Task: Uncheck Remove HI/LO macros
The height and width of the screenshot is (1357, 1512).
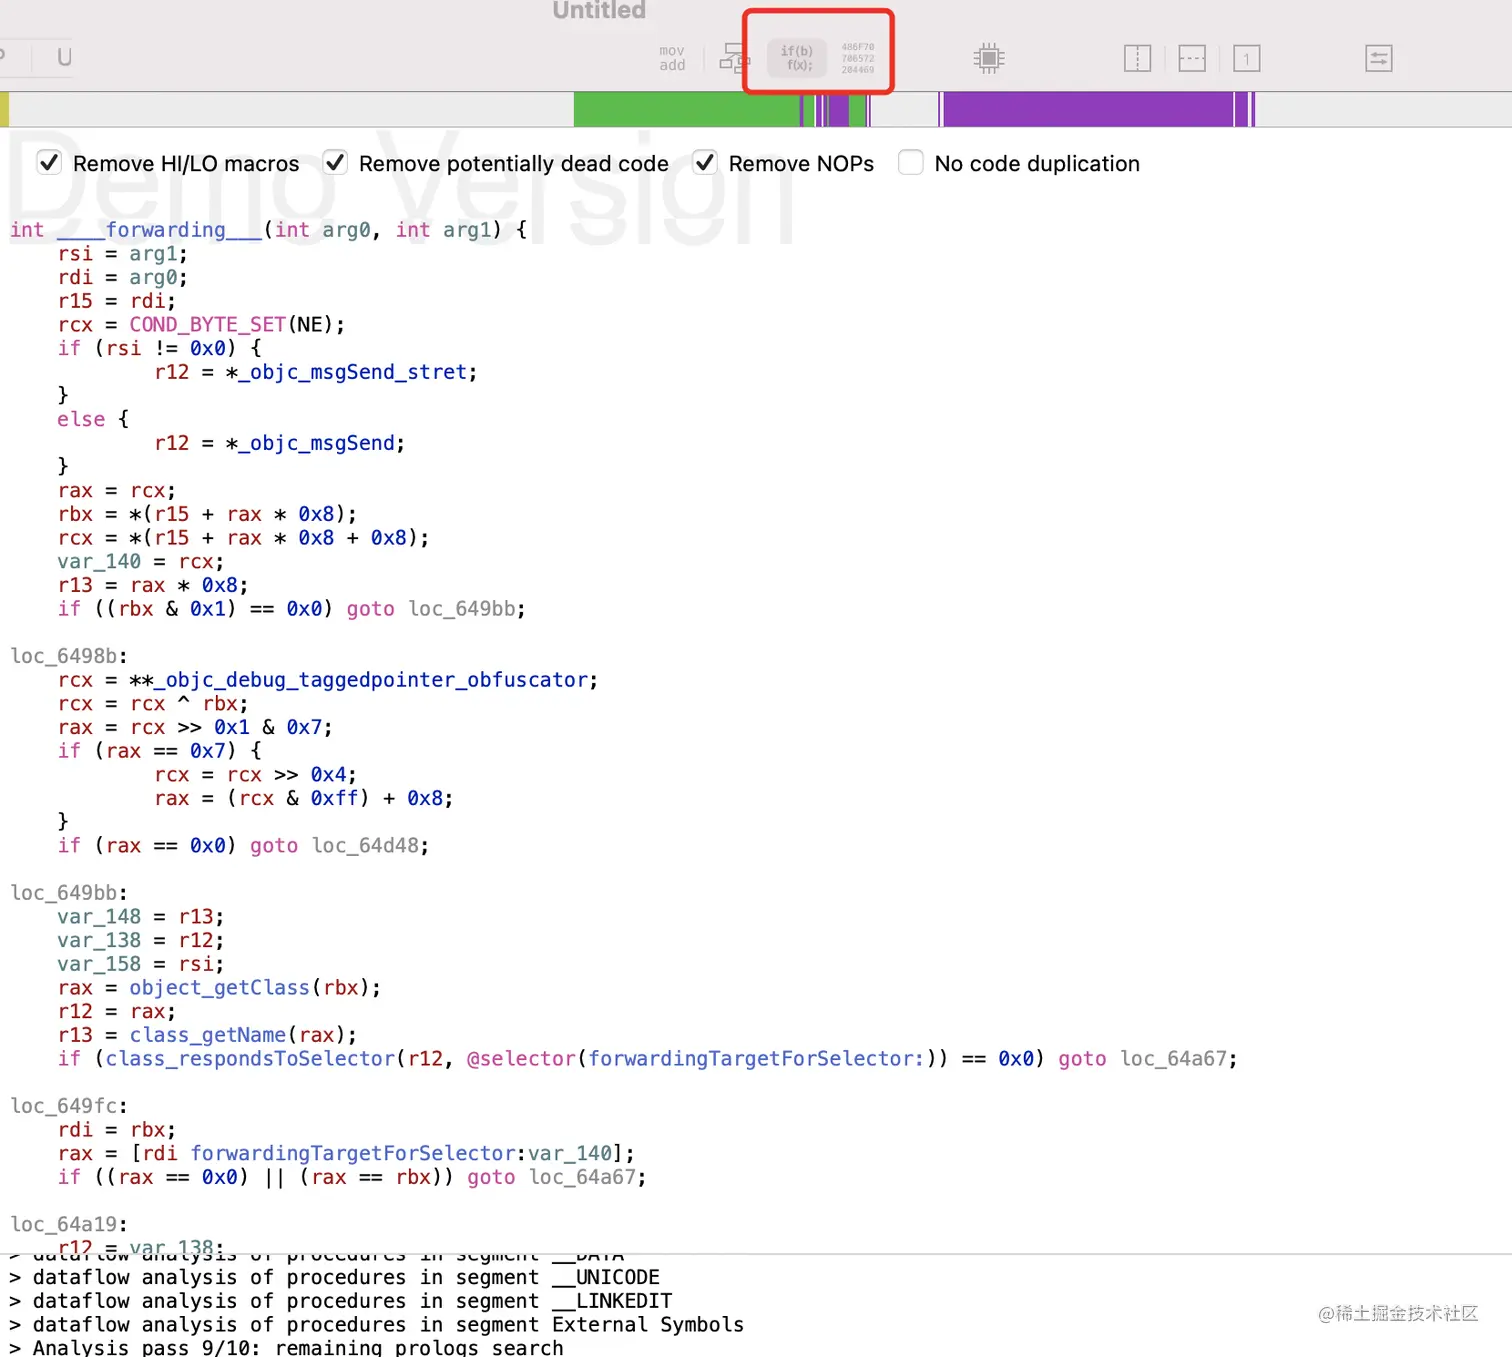Action: (49, 162)
